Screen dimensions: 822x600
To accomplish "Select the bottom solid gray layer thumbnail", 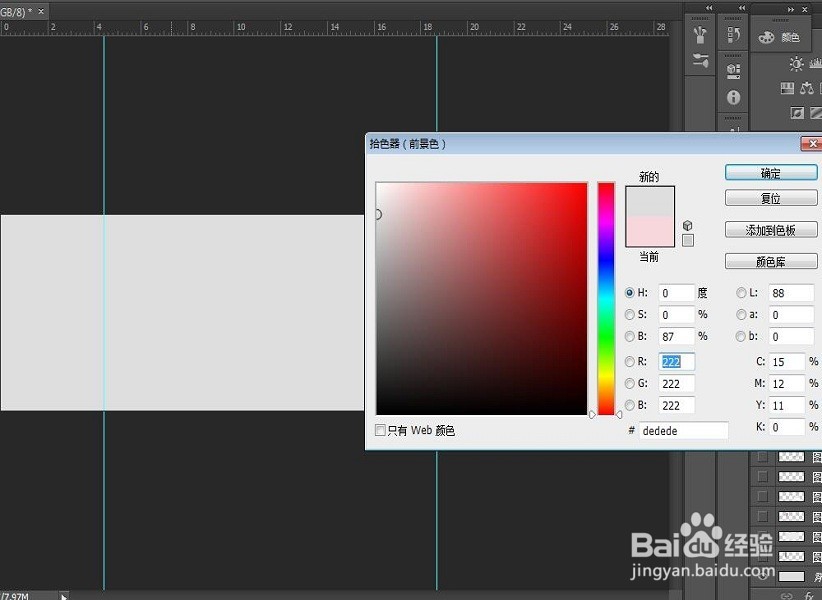I will tap(791, 576).
